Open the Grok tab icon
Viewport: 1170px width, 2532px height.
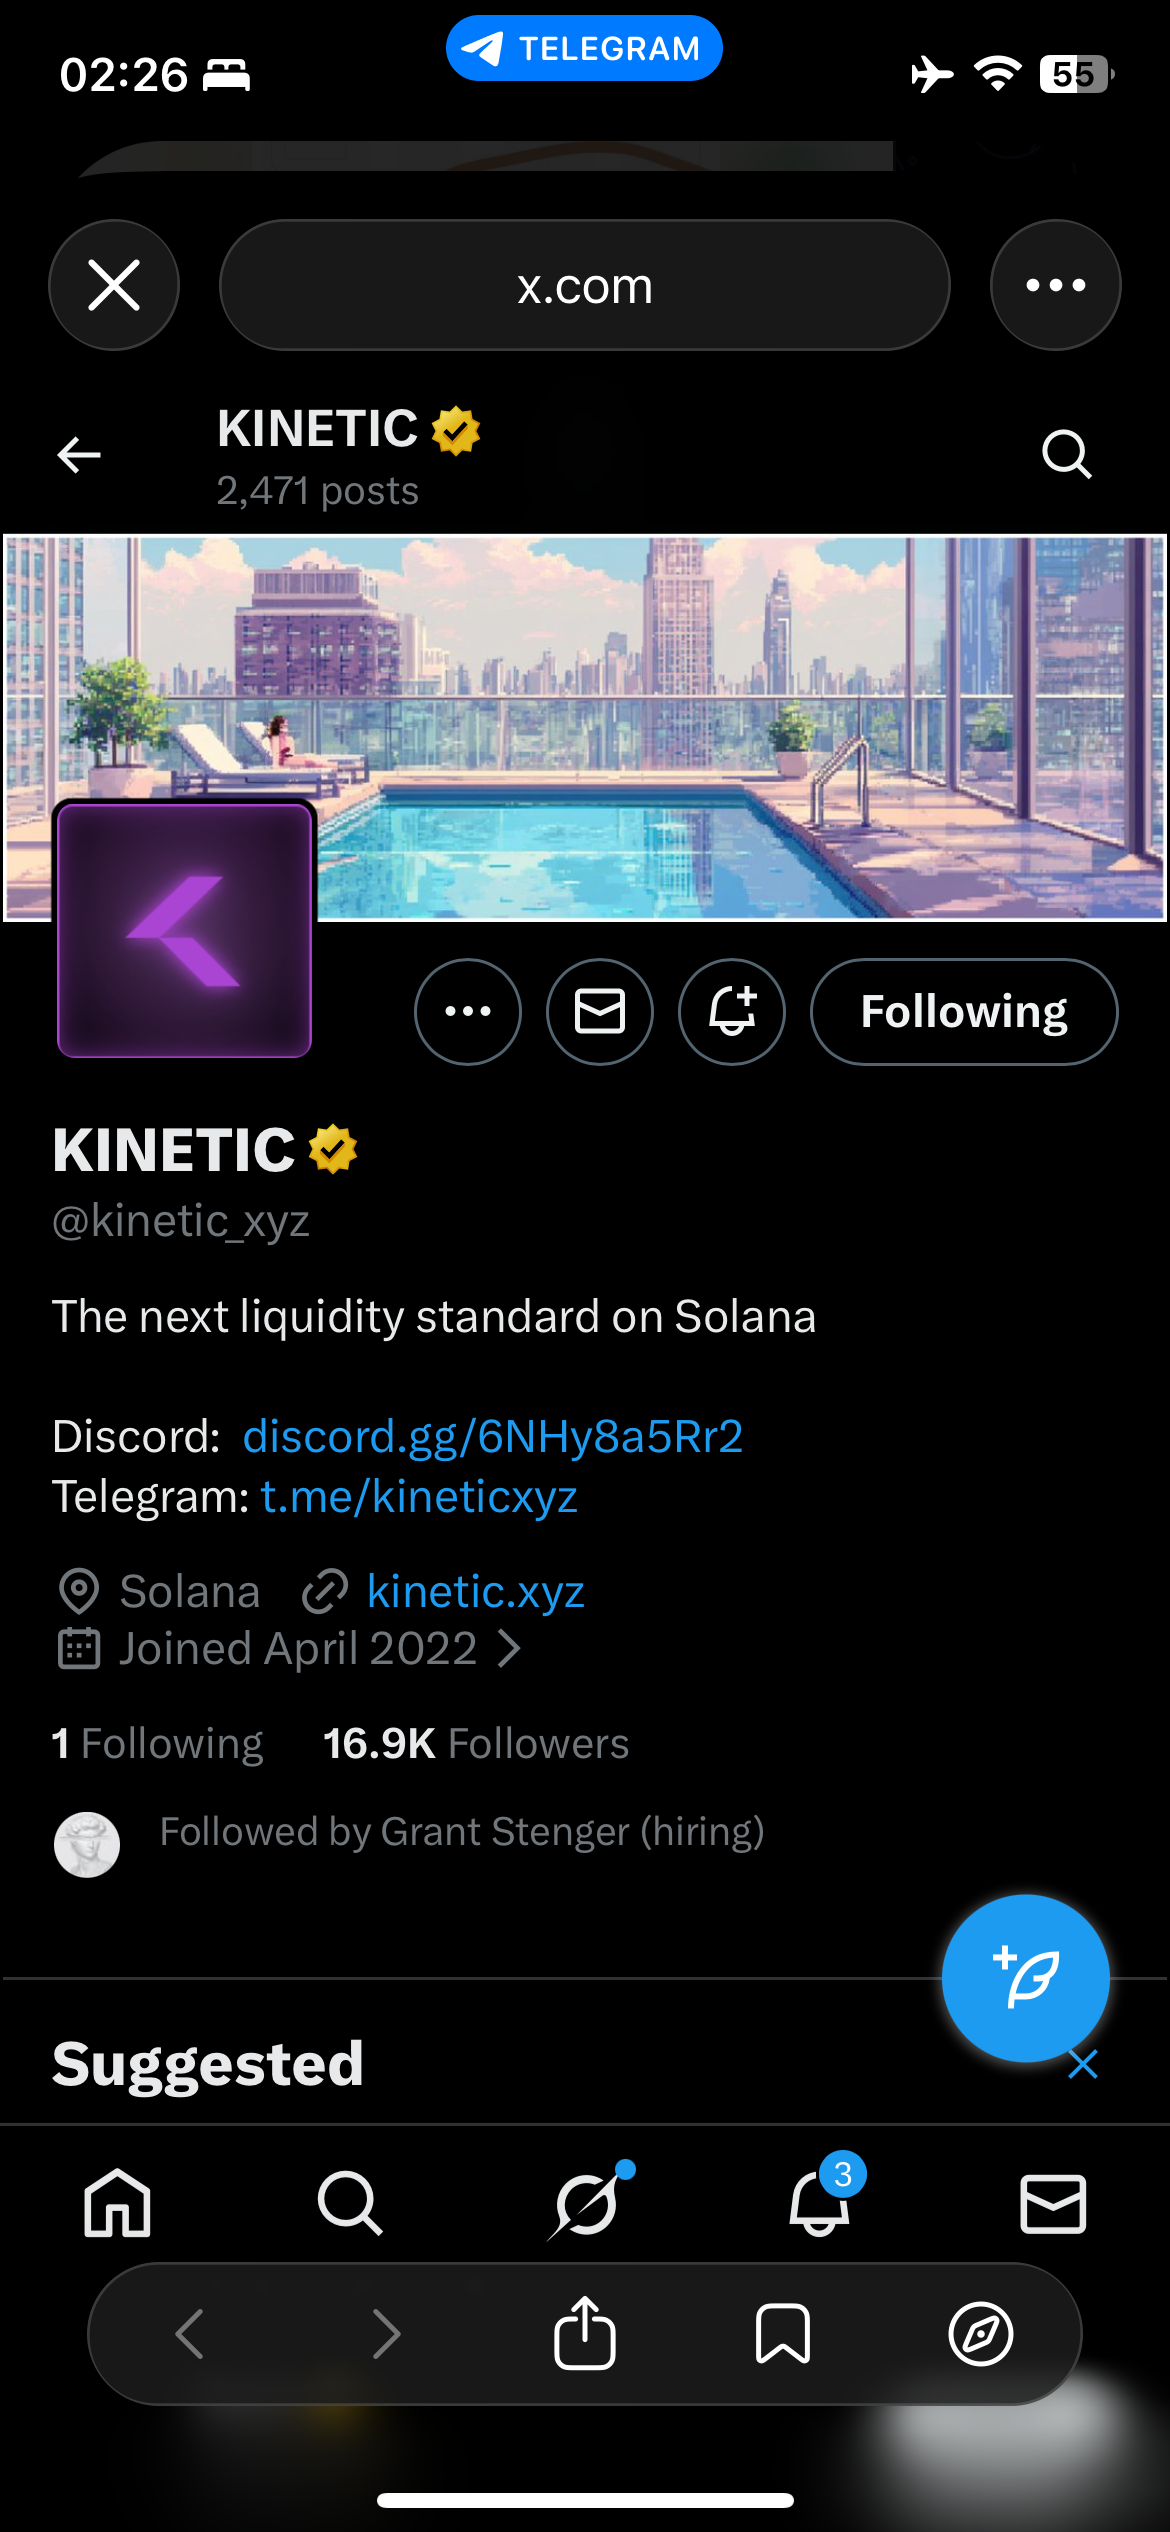tap(586, 2203)
